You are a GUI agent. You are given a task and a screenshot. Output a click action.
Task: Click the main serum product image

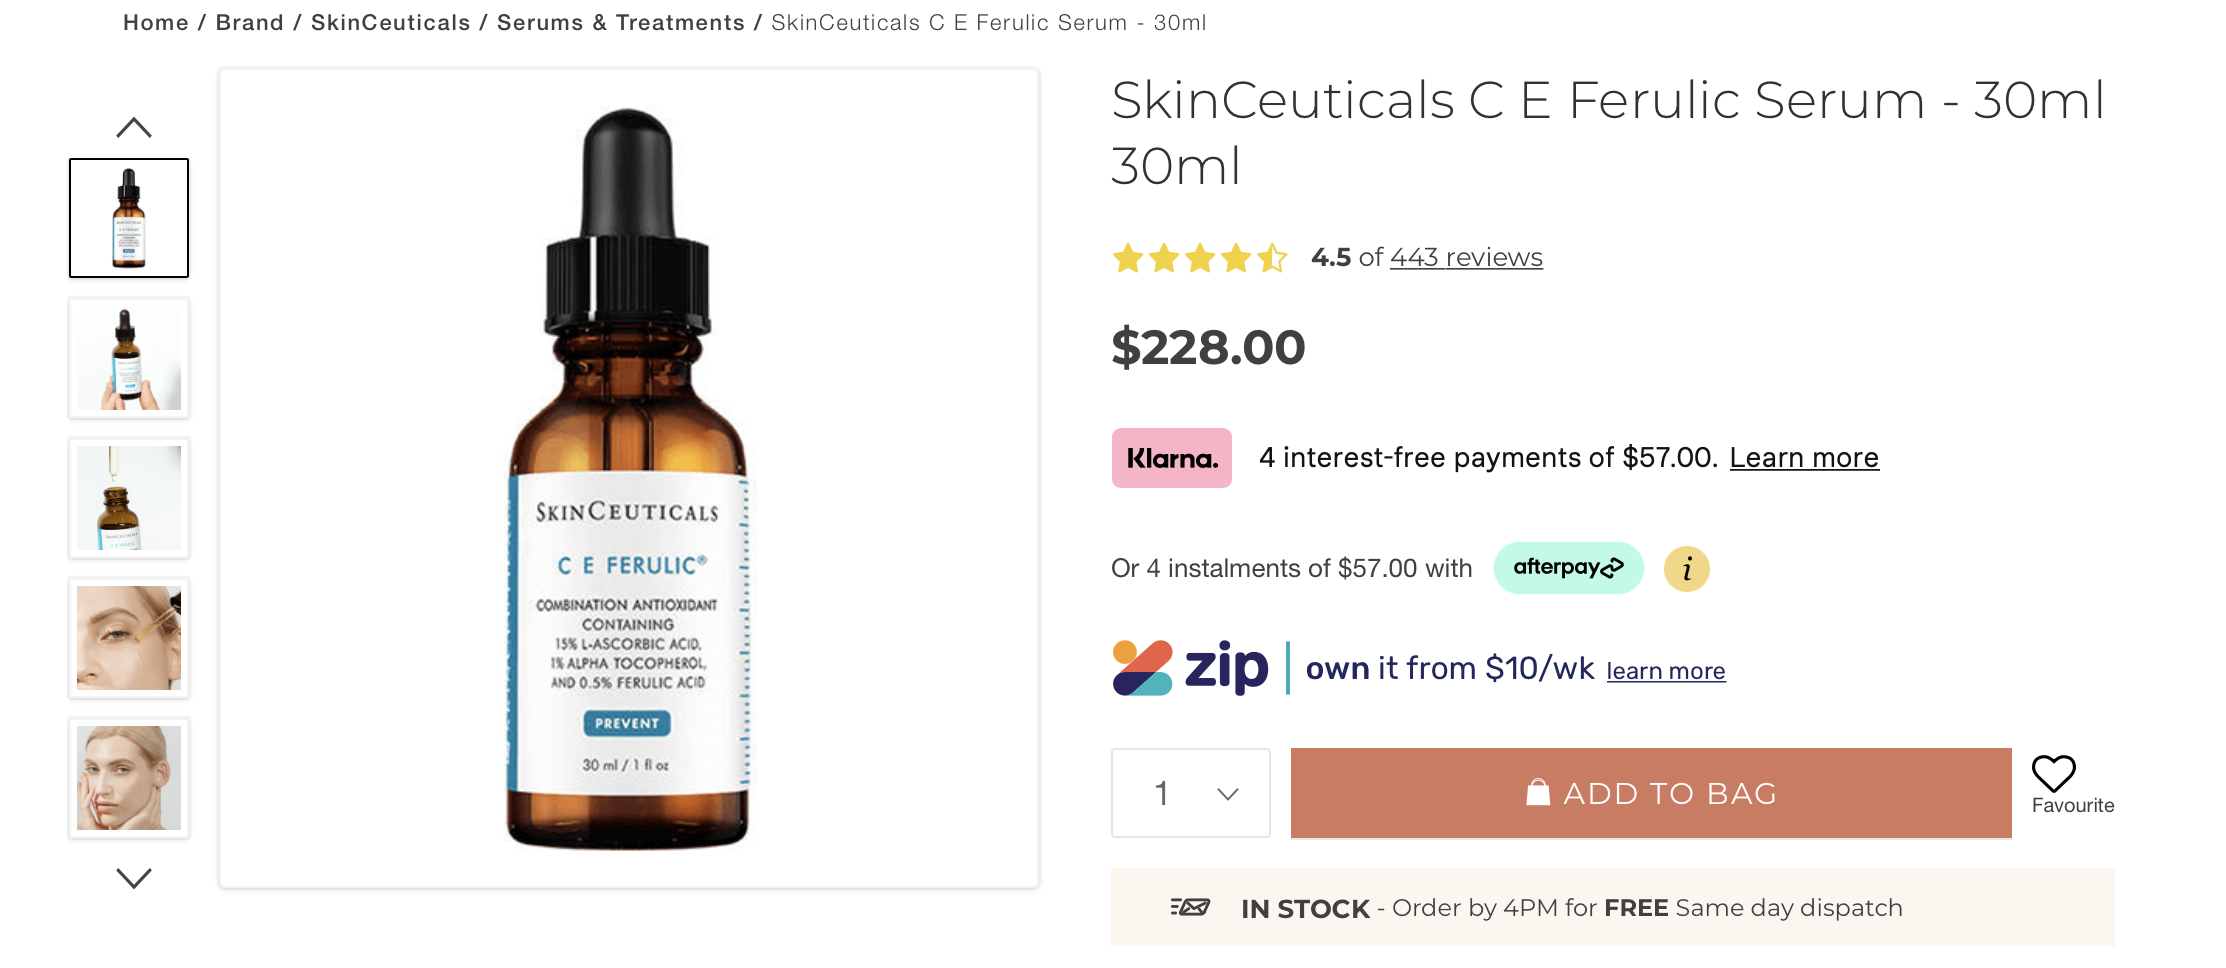point(629,478)
